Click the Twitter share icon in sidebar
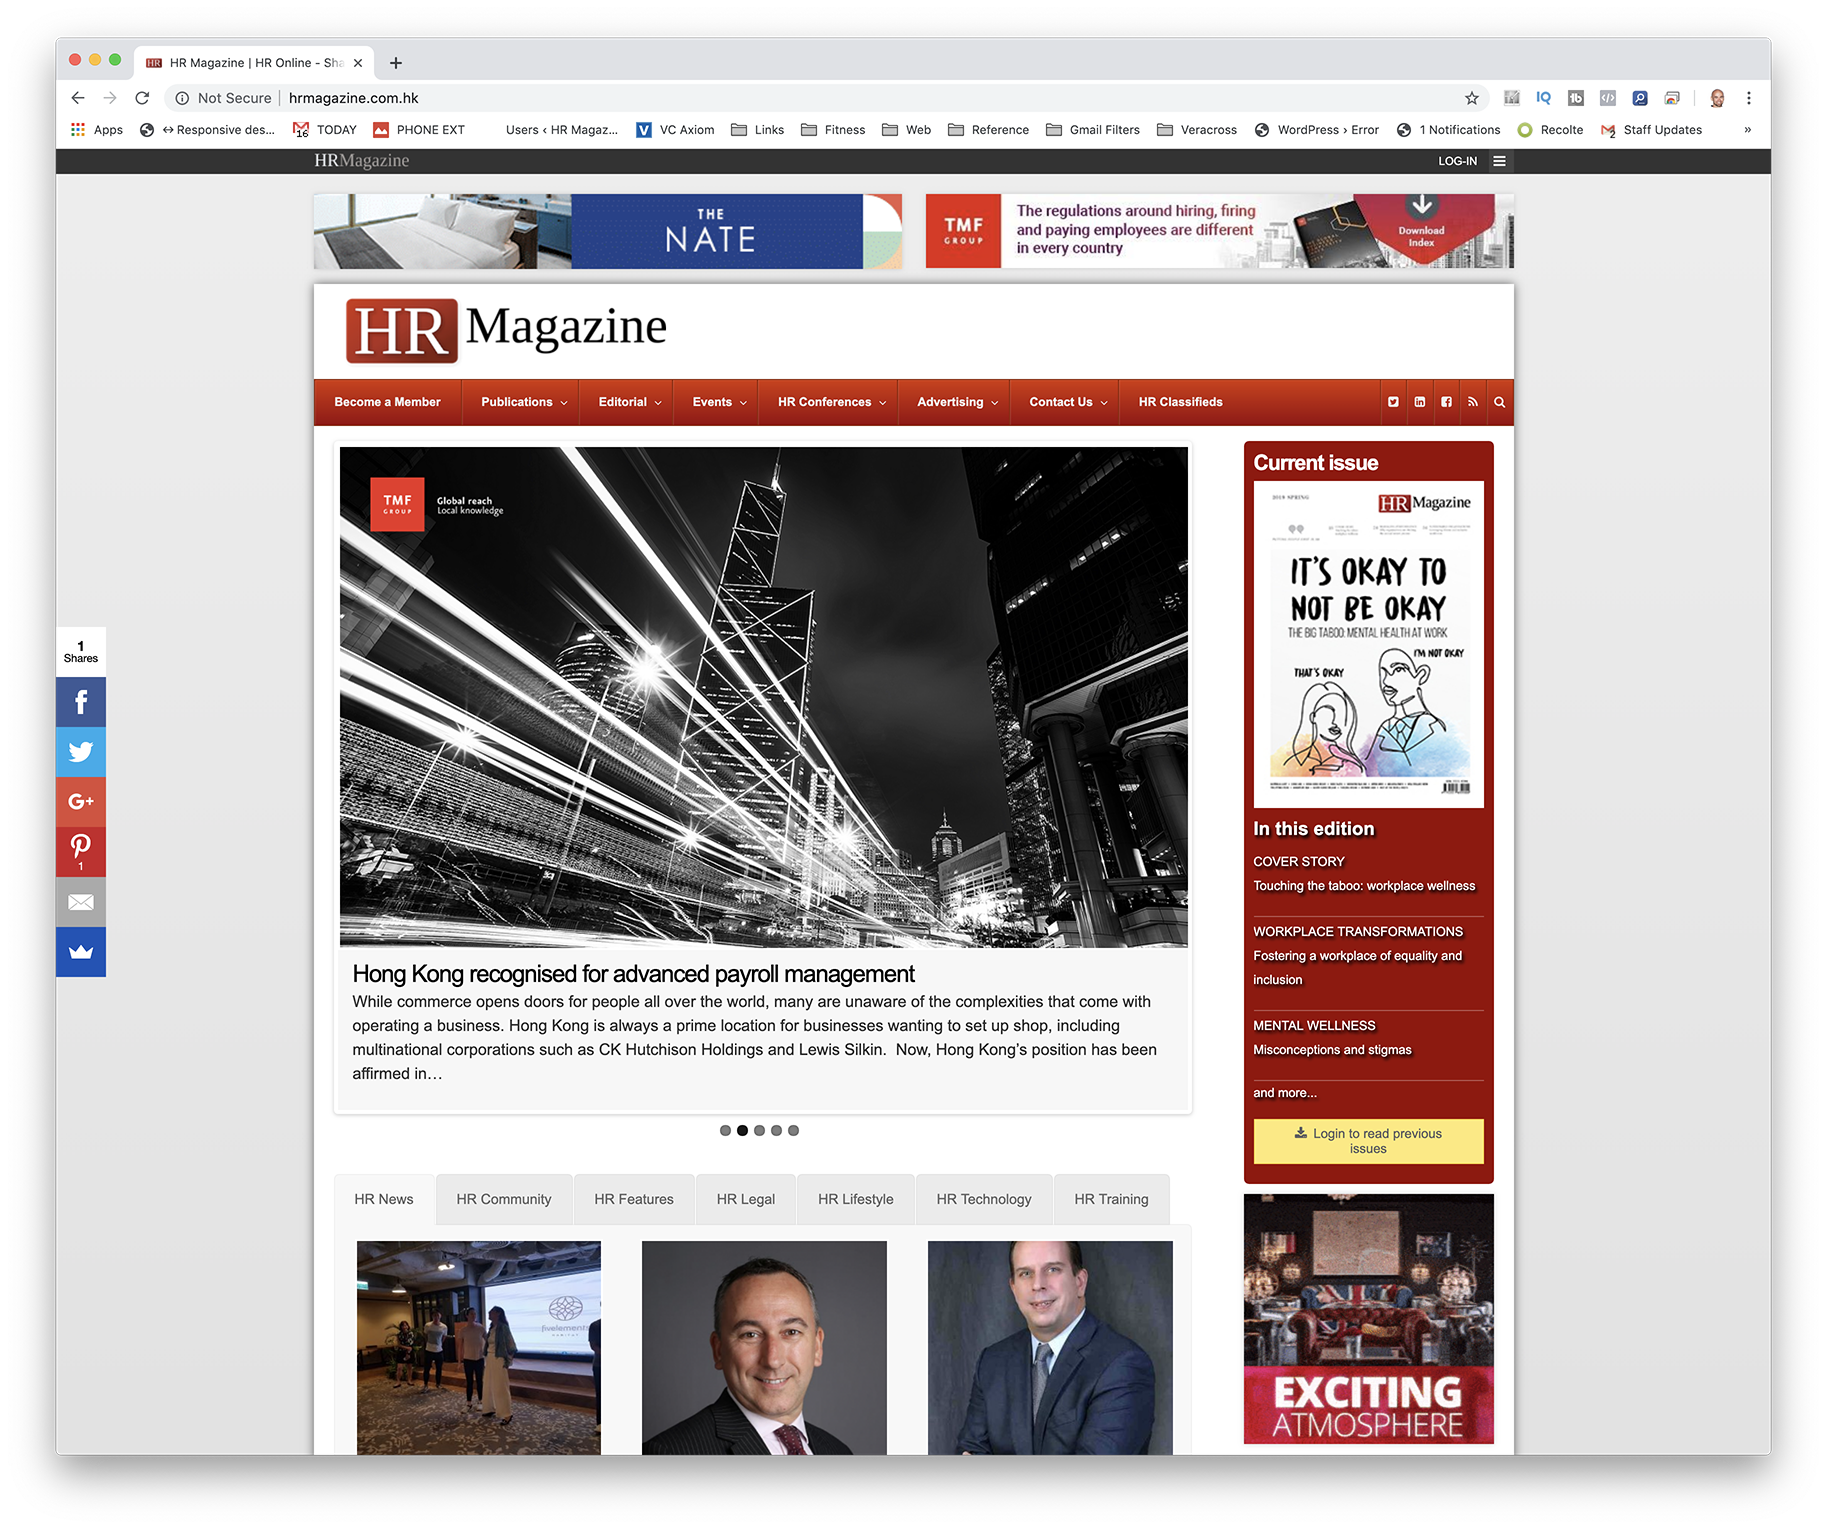1827x1529 pixels. tap(81, 752)
